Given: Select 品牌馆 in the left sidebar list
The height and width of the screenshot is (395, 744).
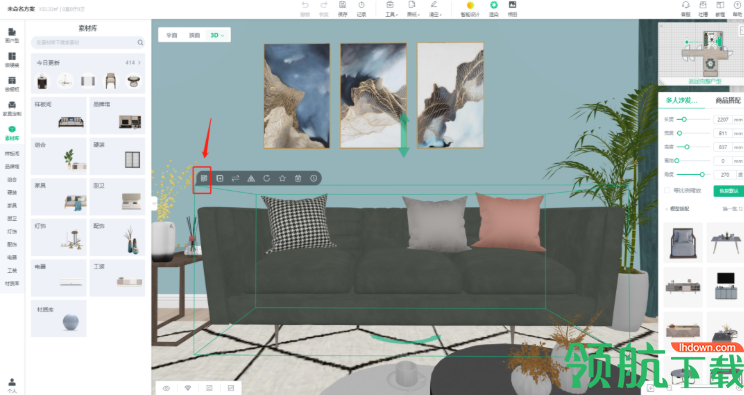Looking at the screenshot, I should (12, 167).
